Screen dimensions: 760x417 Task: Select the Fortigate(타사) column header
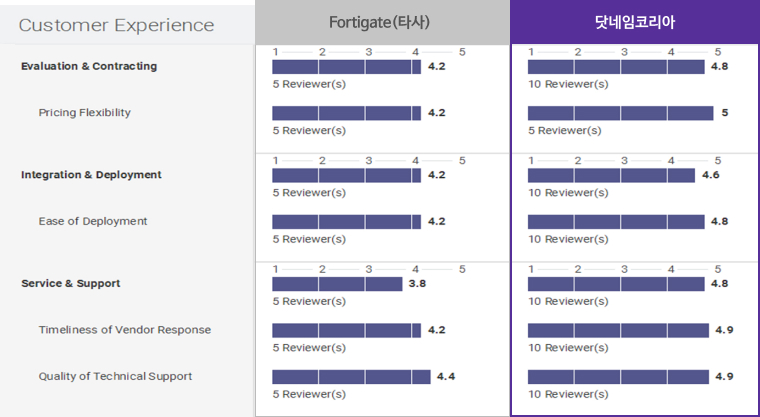381,22
